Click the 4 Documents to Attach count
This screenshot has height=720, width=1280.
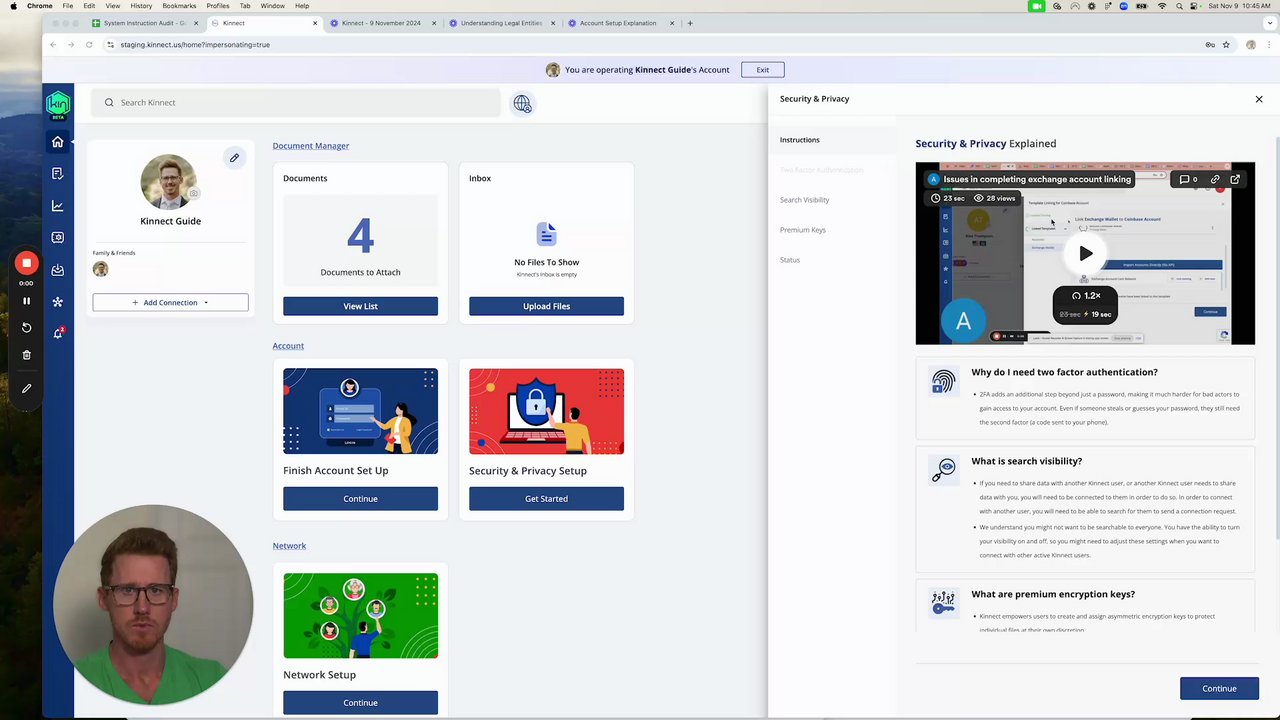pyautogui.click(x=360, y=237)
